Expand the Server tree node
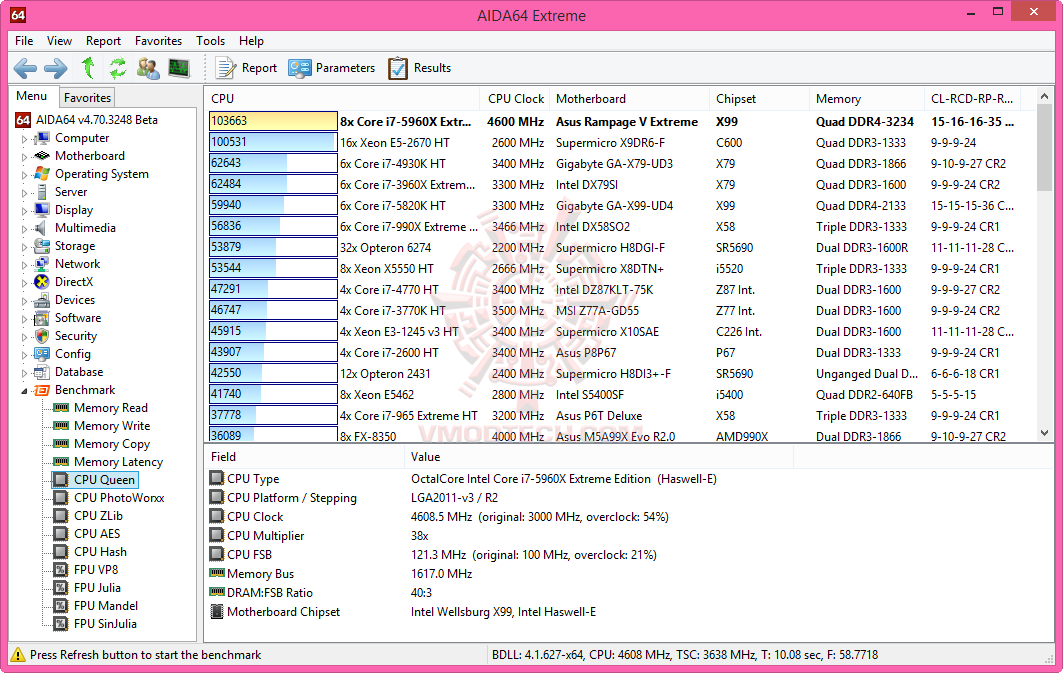The width and height of the screenshot is (1063, 673). 24,193
